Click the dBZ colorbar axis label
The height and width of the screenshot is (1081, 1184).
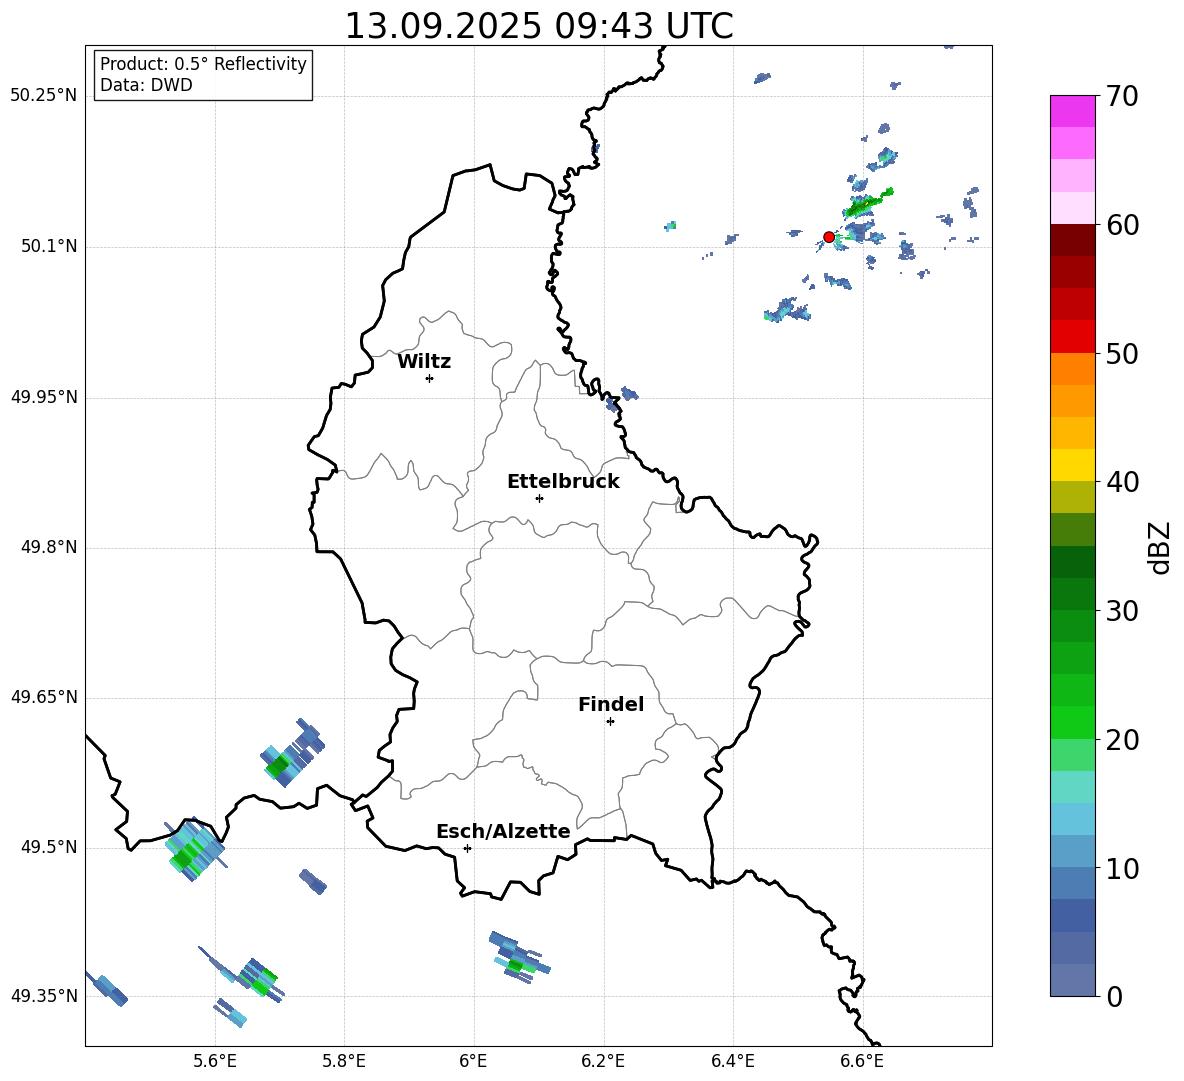[x=1160, y=547]
